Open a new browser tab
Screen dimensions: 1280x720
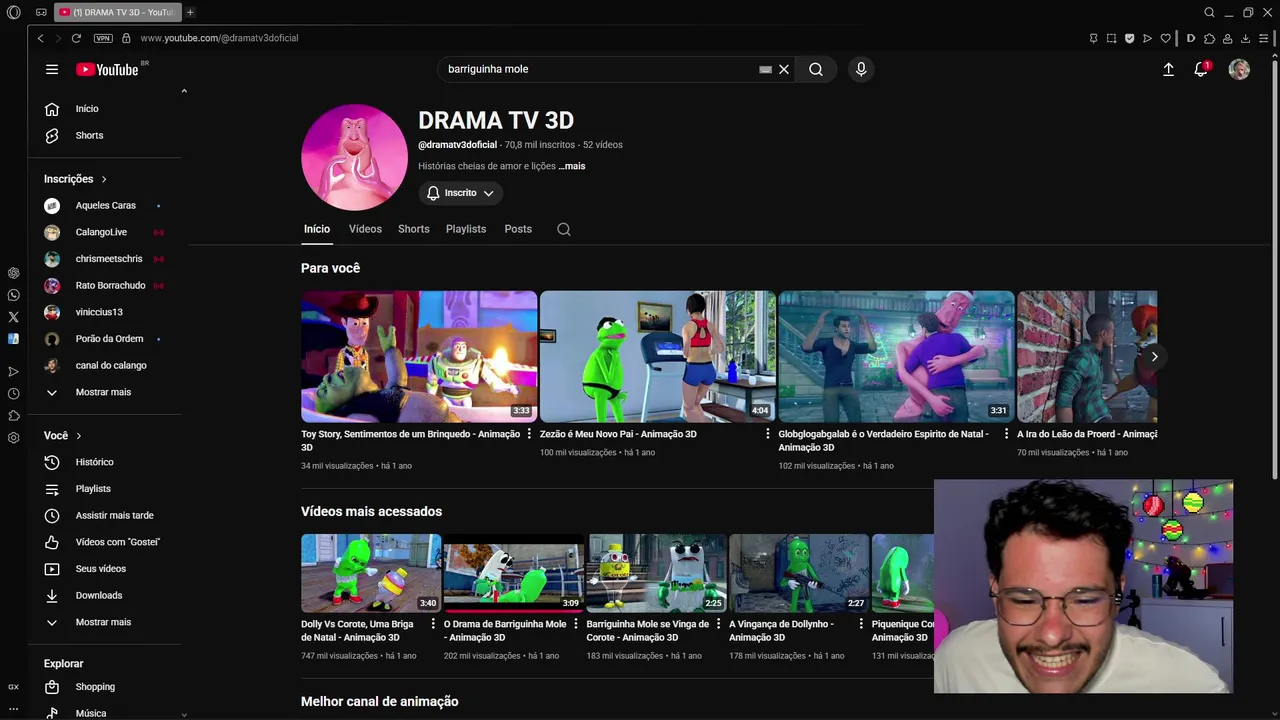(x=190, y=12)
